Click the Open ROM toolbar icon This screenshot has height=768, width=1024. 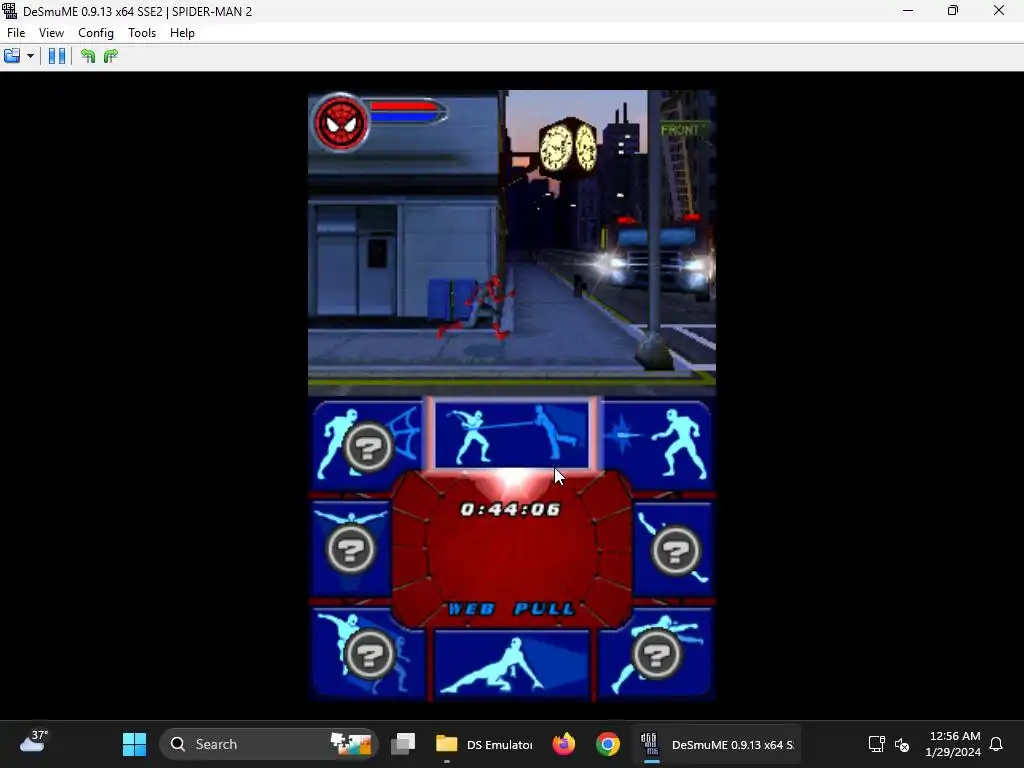click(x=12, y=56)
